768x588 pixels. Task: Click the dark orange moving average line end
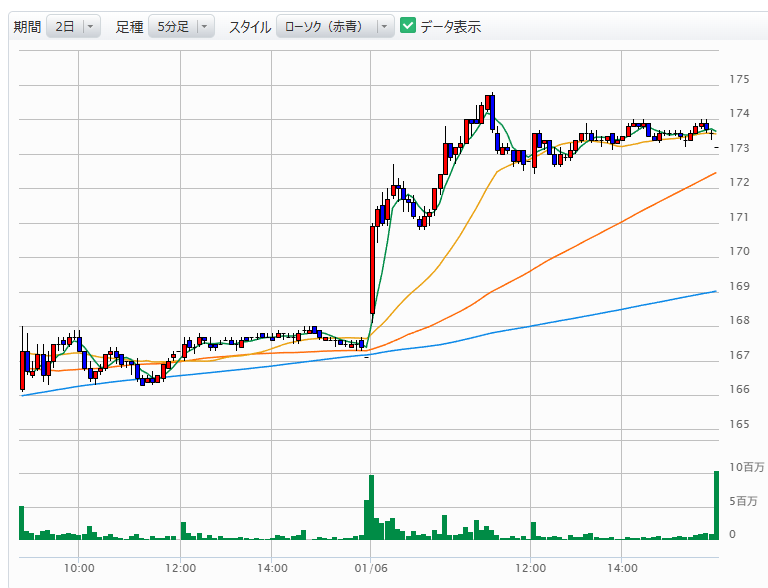point(714,174)
